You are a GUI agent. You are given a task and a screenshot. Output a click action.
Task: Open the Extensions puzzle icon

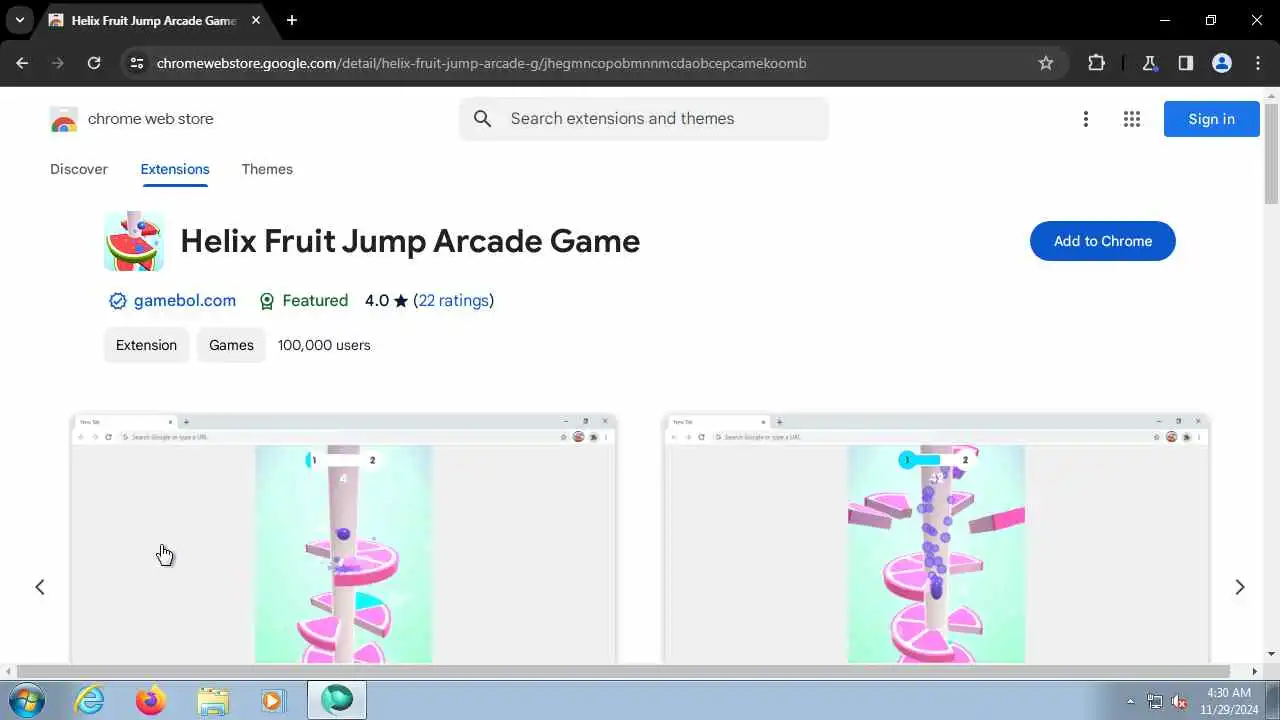pos(1096,63)
